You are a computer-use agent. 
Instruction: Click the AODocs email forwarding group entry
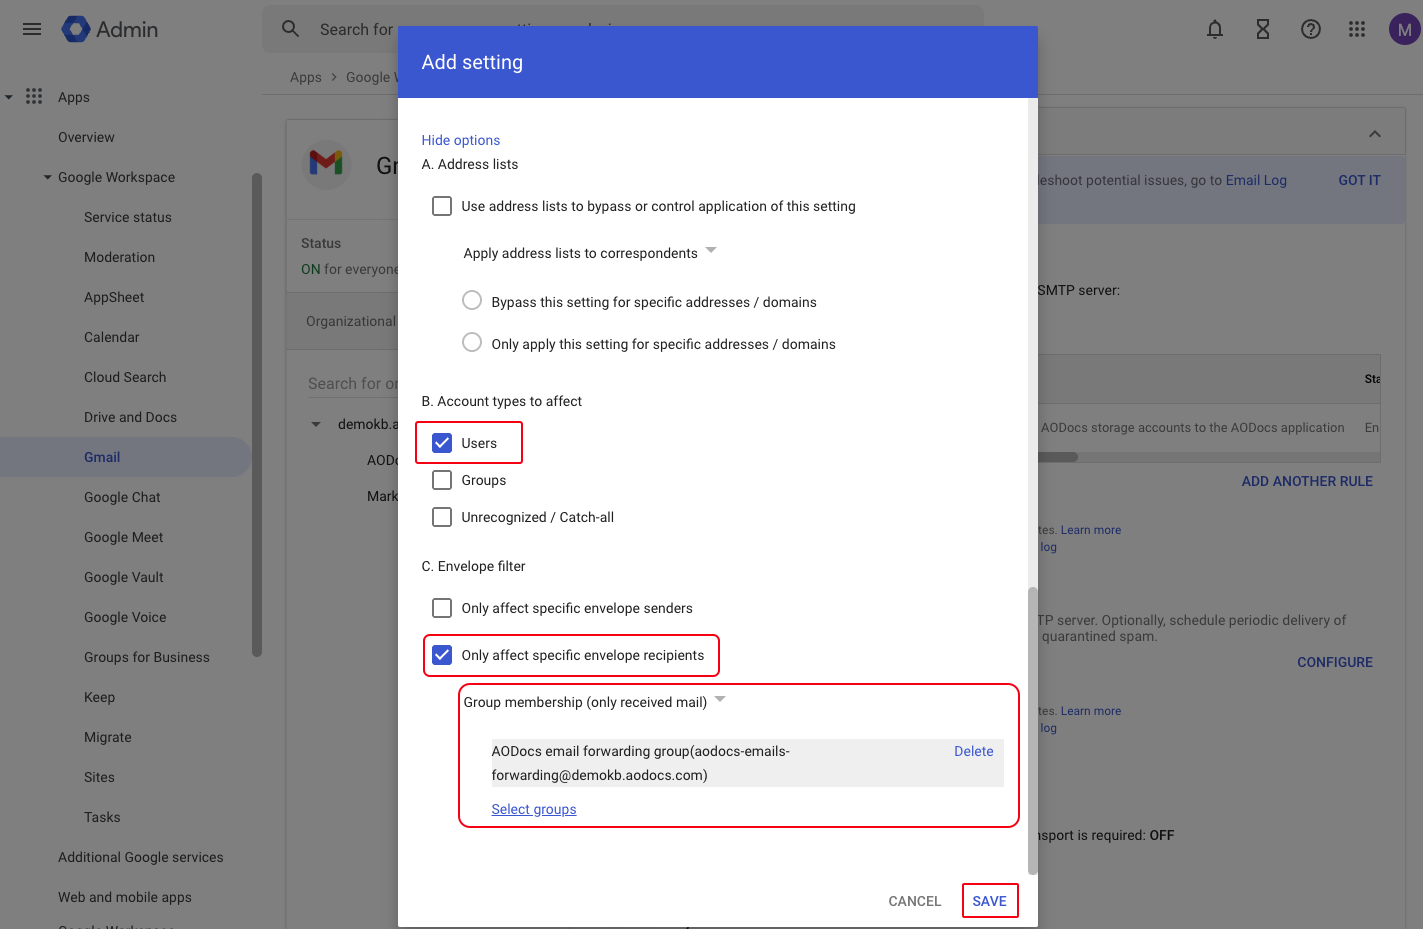click(x=748, y=763)
